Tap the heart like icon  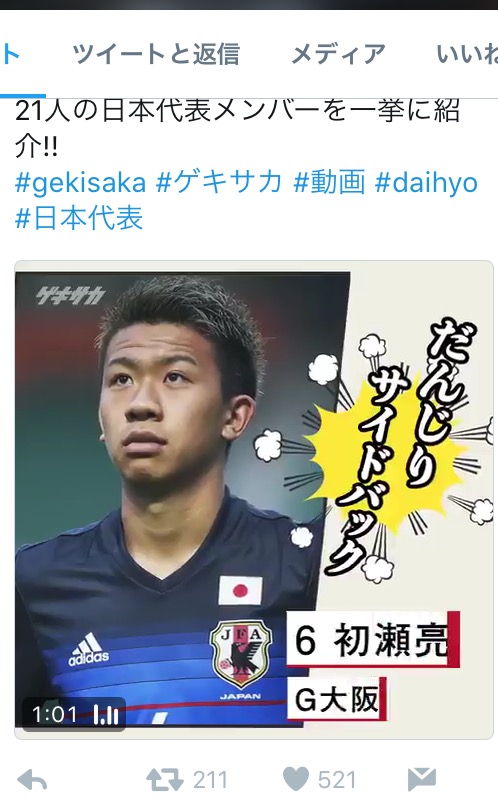pos(296,779)
